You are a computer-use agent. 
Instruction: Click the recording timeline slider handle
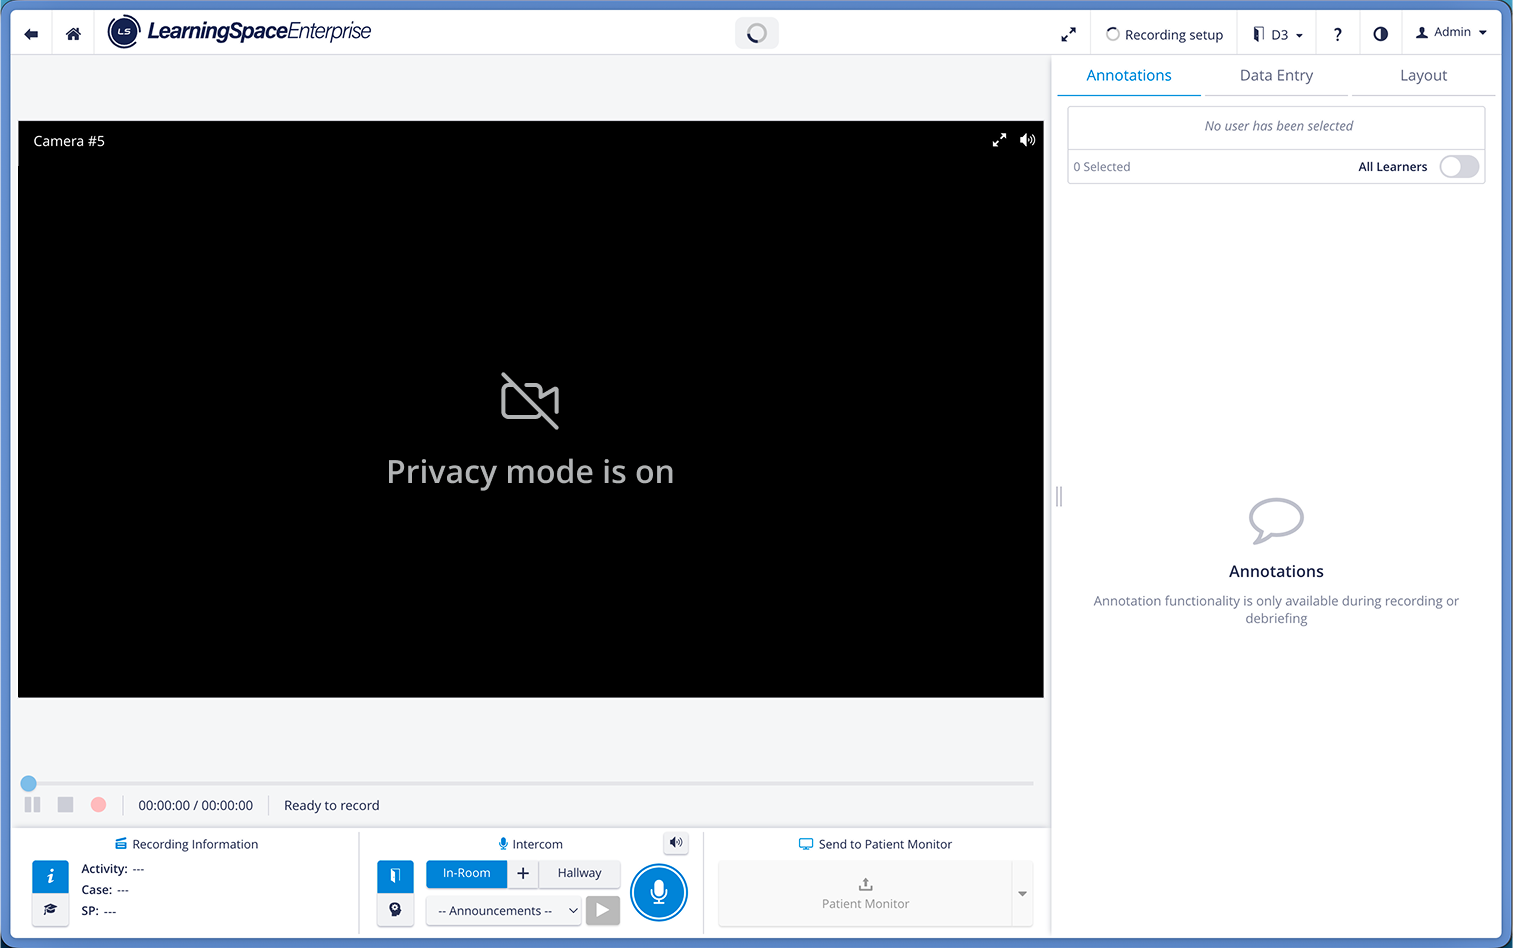click(29, 783)
